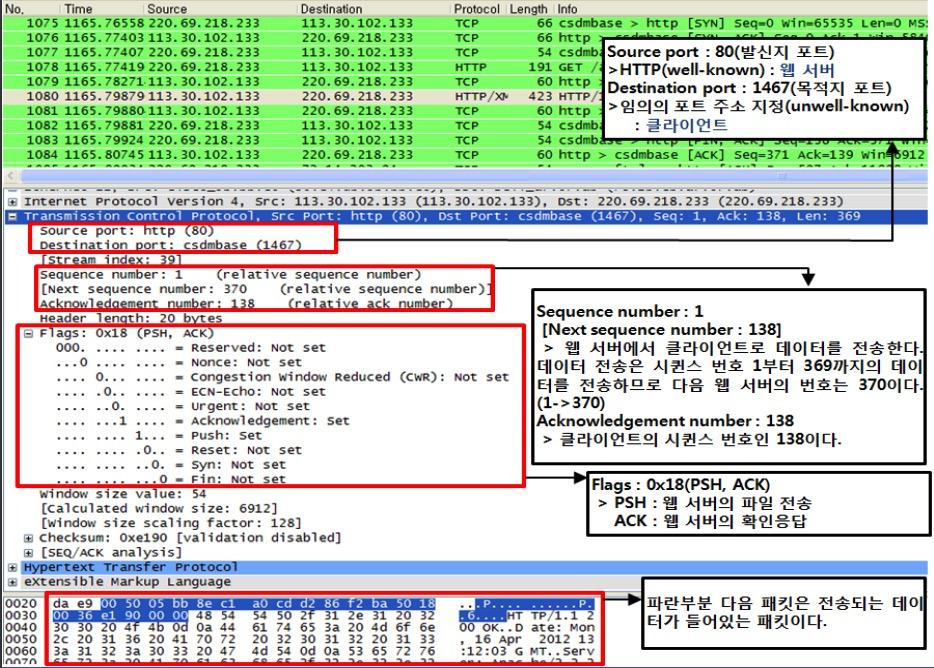Screen dimensions: 934x668
Task: Select the Syn: Not set flag line
Action: click(171, 465)
